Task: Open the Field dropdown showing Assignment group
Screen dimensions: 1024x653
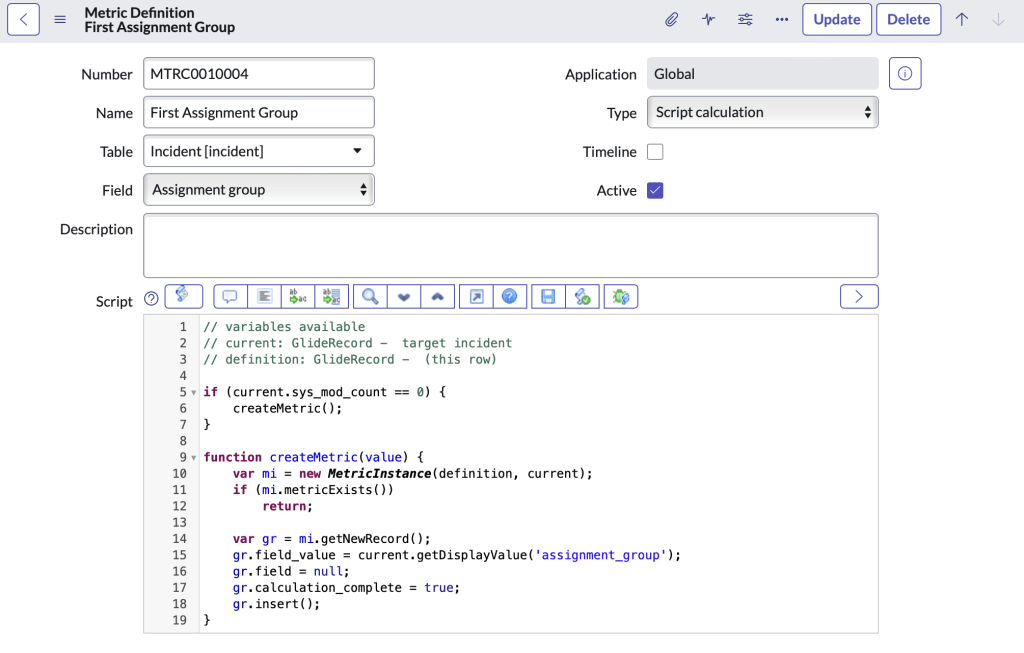Action: click(259, 189)
